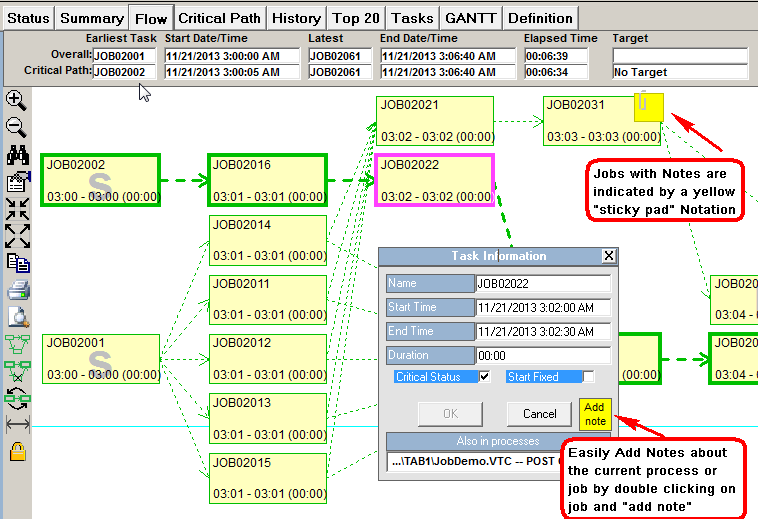Screen dimensions: 758x519
Task: Click the horizontal width arrows icon
Action: point(17,425)
